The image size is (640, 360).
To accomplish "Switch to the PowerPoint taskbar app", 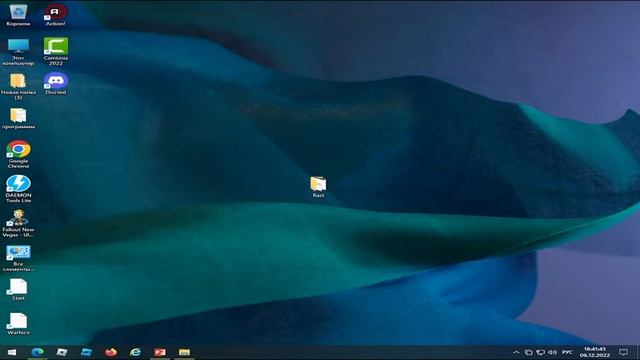I will point(160,352).
